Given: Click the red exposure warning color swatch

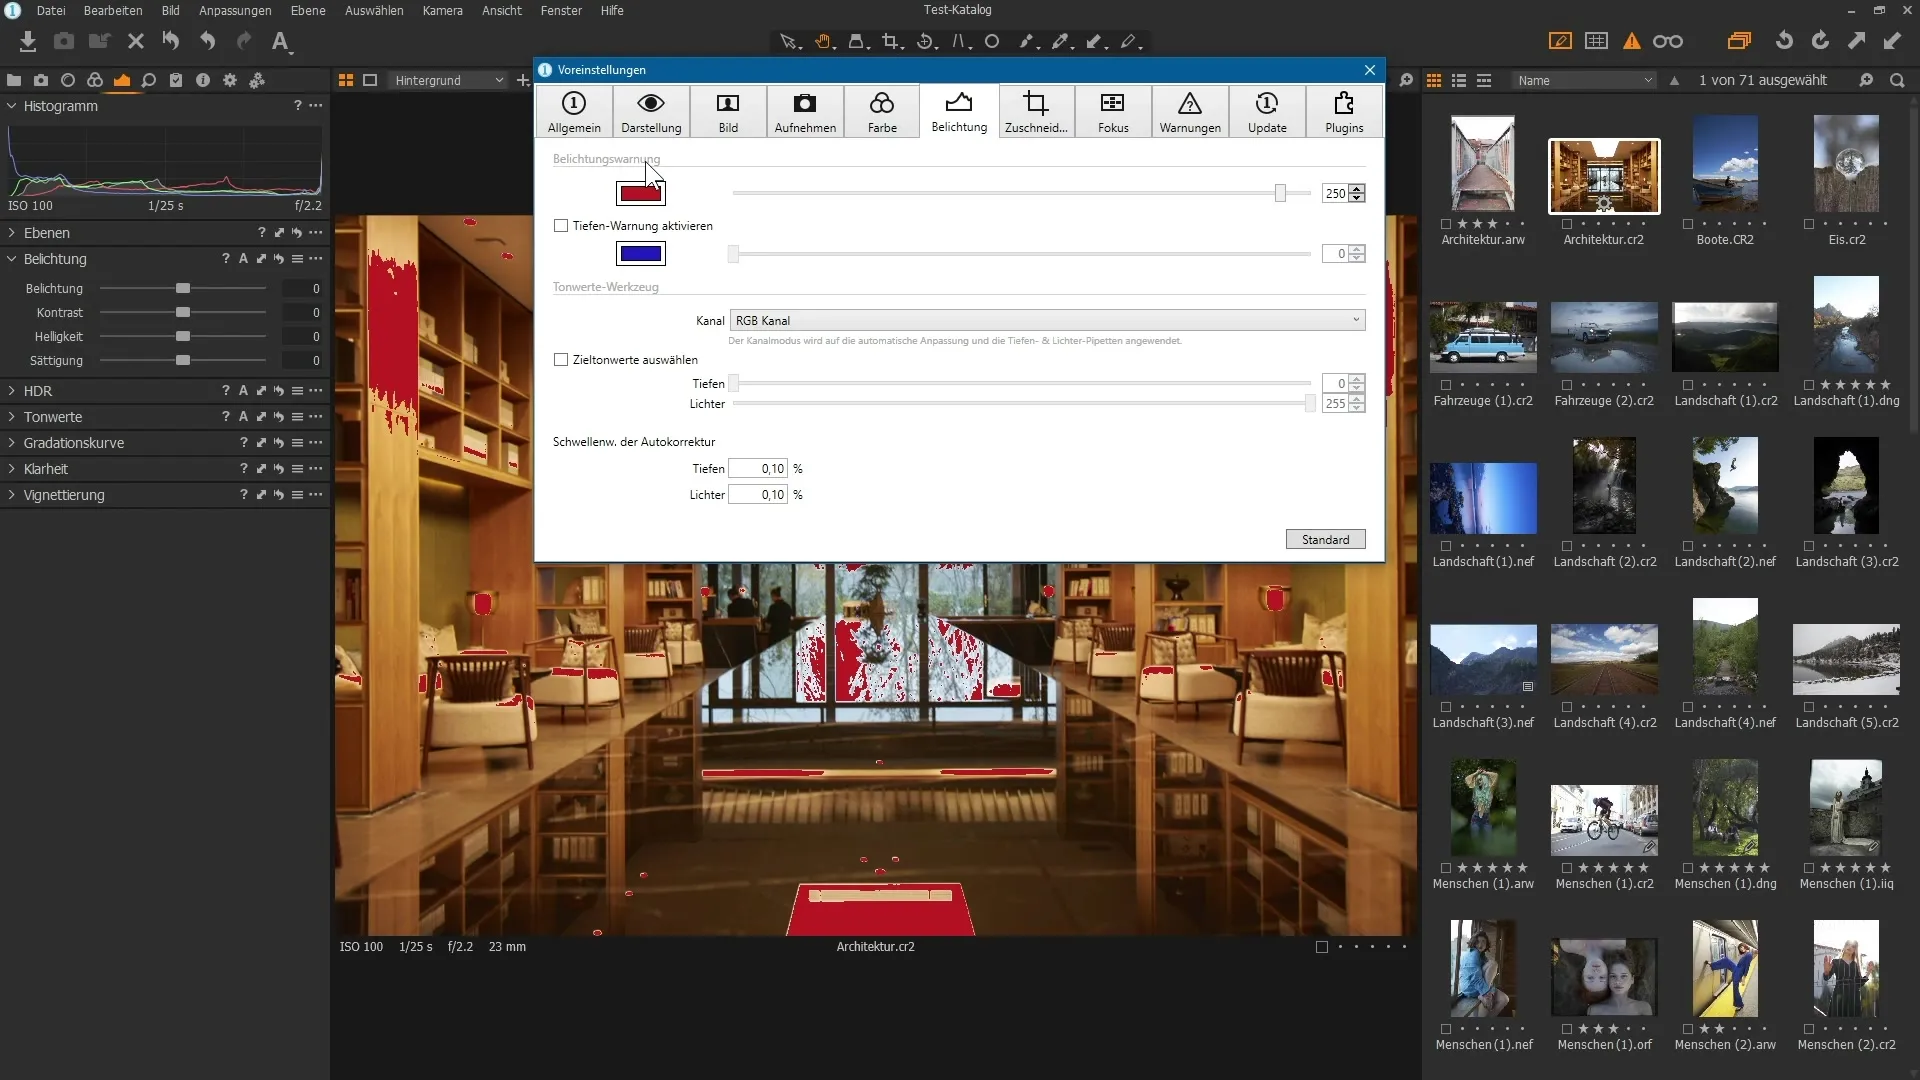Looking at the screenshot, I should click(641, 193).
